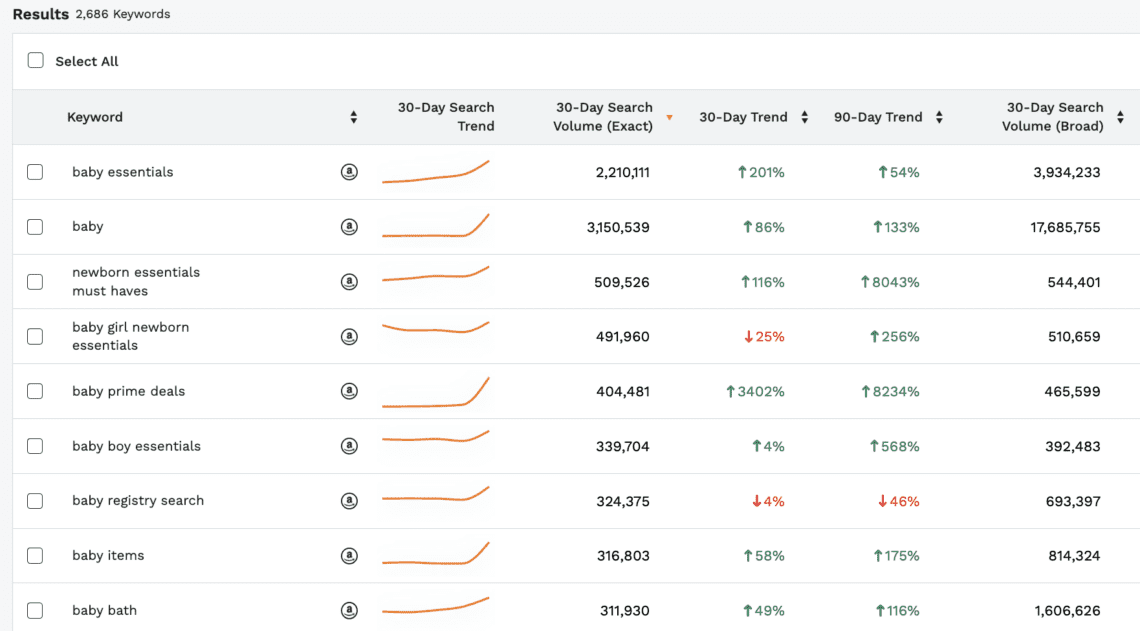Open Amazon icon for baby registry search
The height and width of the screenshot is (631, 1140).
349,501
